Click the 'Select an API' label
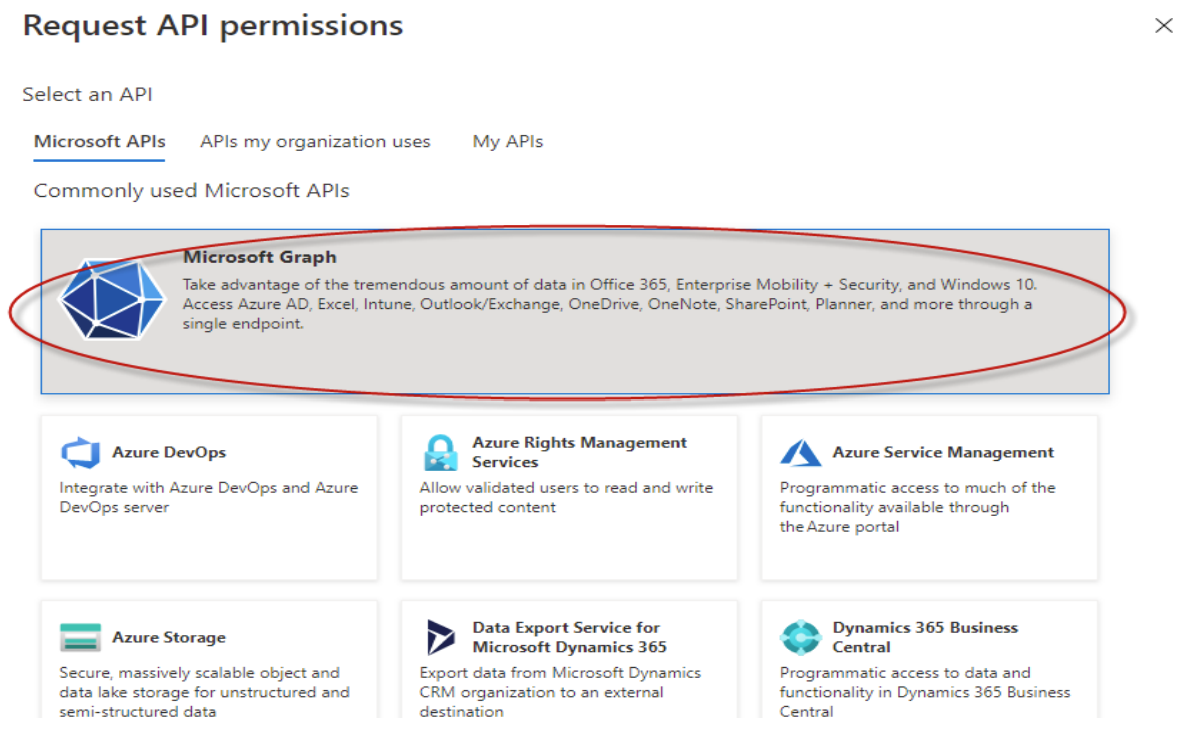This screenshot has width=1191, height=739. point(87,94)
